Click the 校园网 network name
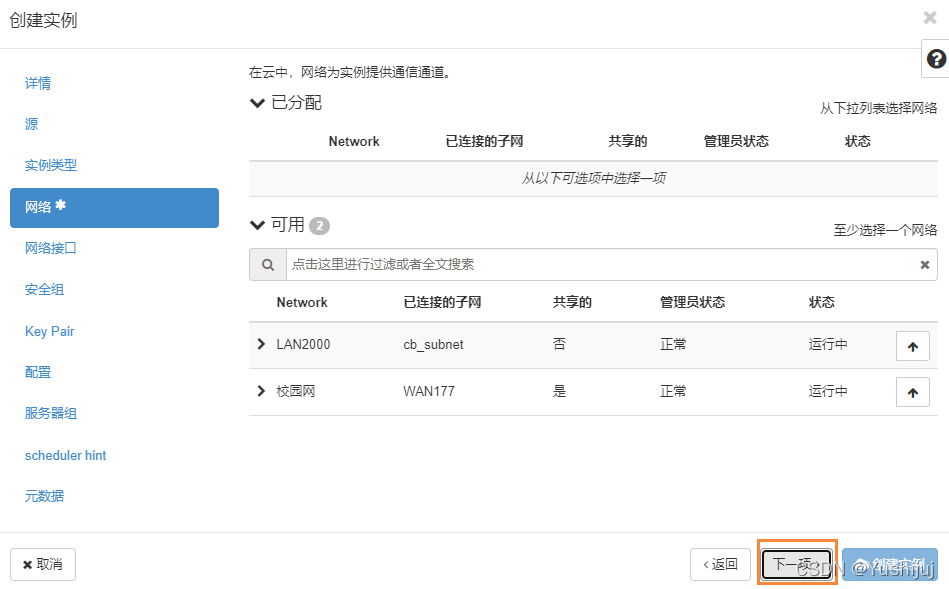Viewport: 949px width, 589px height. point(296,391)
